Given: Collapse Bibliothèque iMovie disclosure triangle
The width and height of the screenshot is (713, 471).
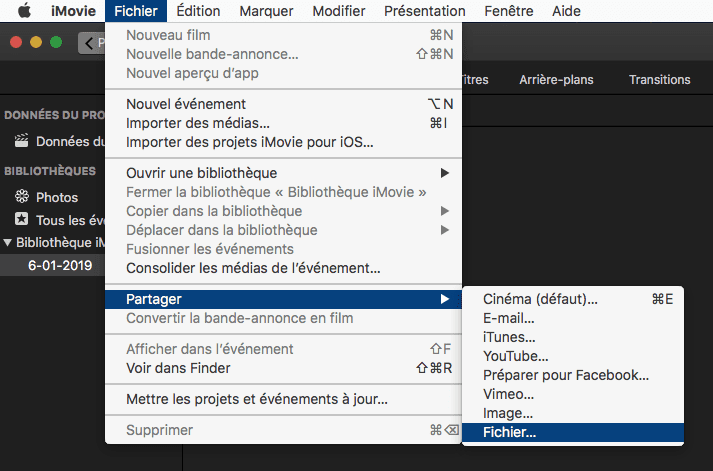Looking at the screenshot, I should (7, 242).
